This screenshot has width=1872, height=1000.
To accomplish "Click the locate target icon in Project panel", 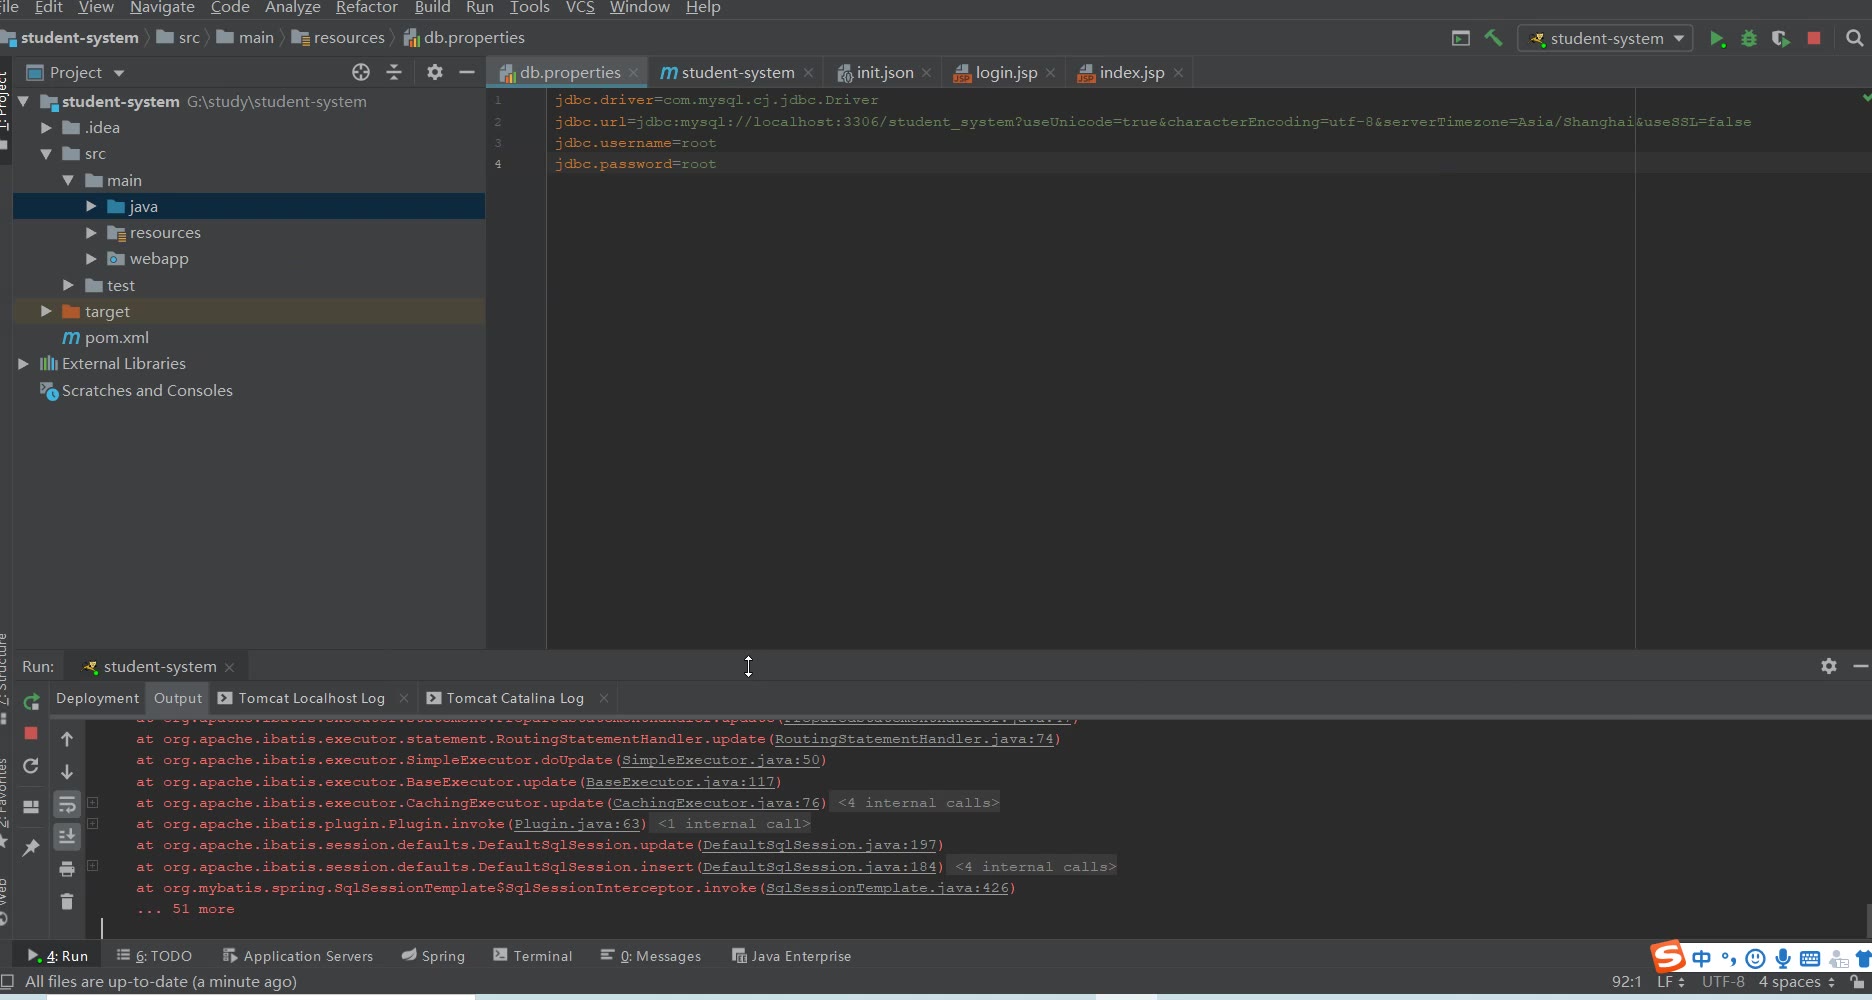I will point(361,72).
